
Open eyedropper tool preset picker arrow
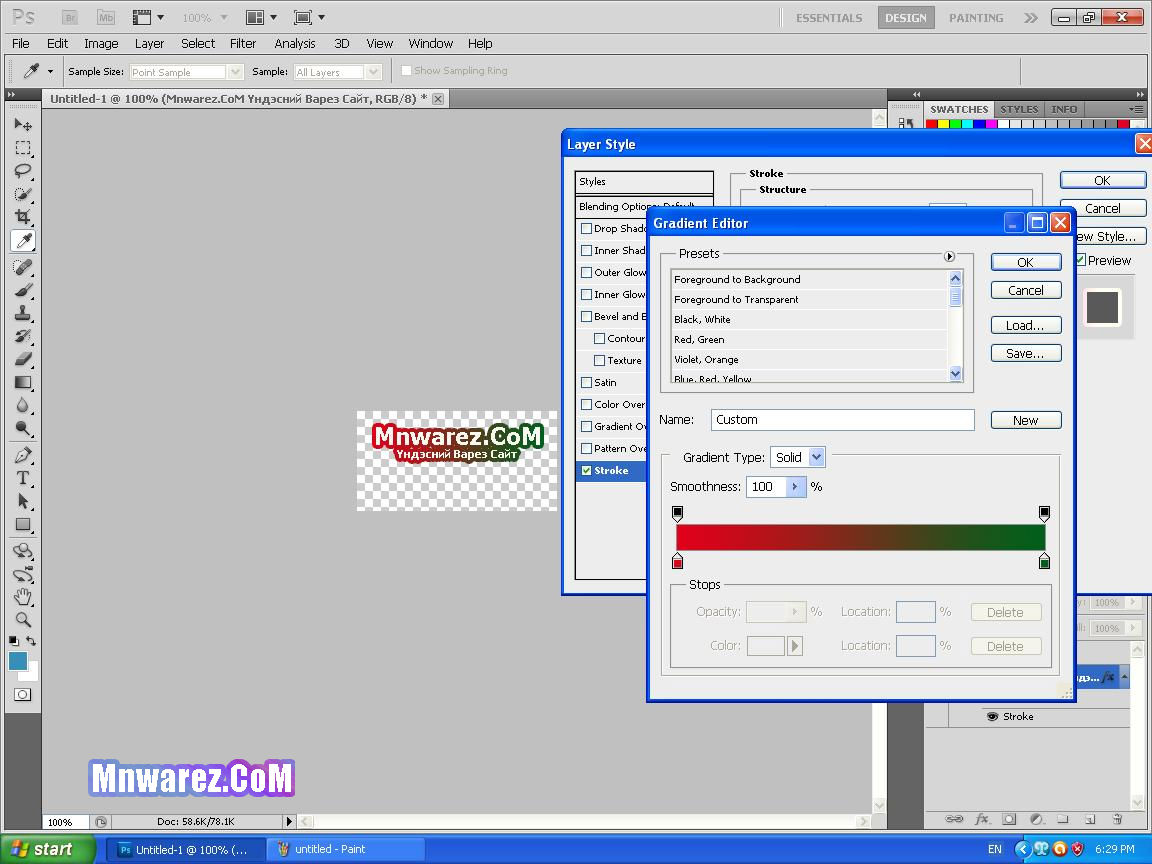tap(50, 72)
